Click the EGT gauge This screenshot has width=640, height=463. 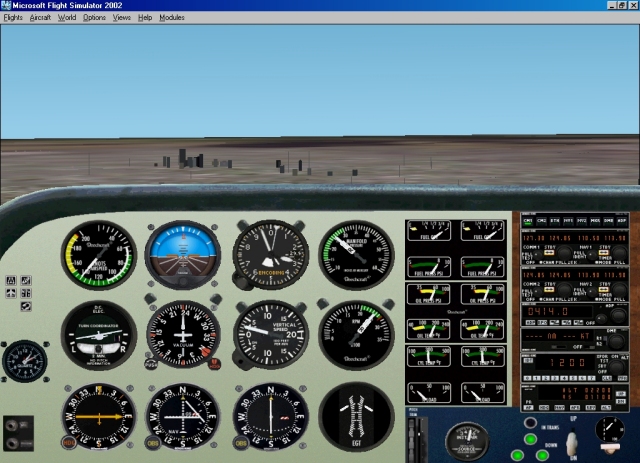[356, 416]
